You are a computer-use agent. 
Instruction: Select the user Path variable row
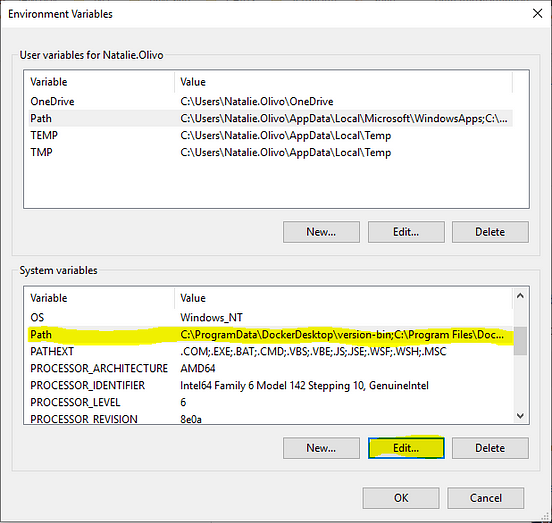(x=270, y=118)
